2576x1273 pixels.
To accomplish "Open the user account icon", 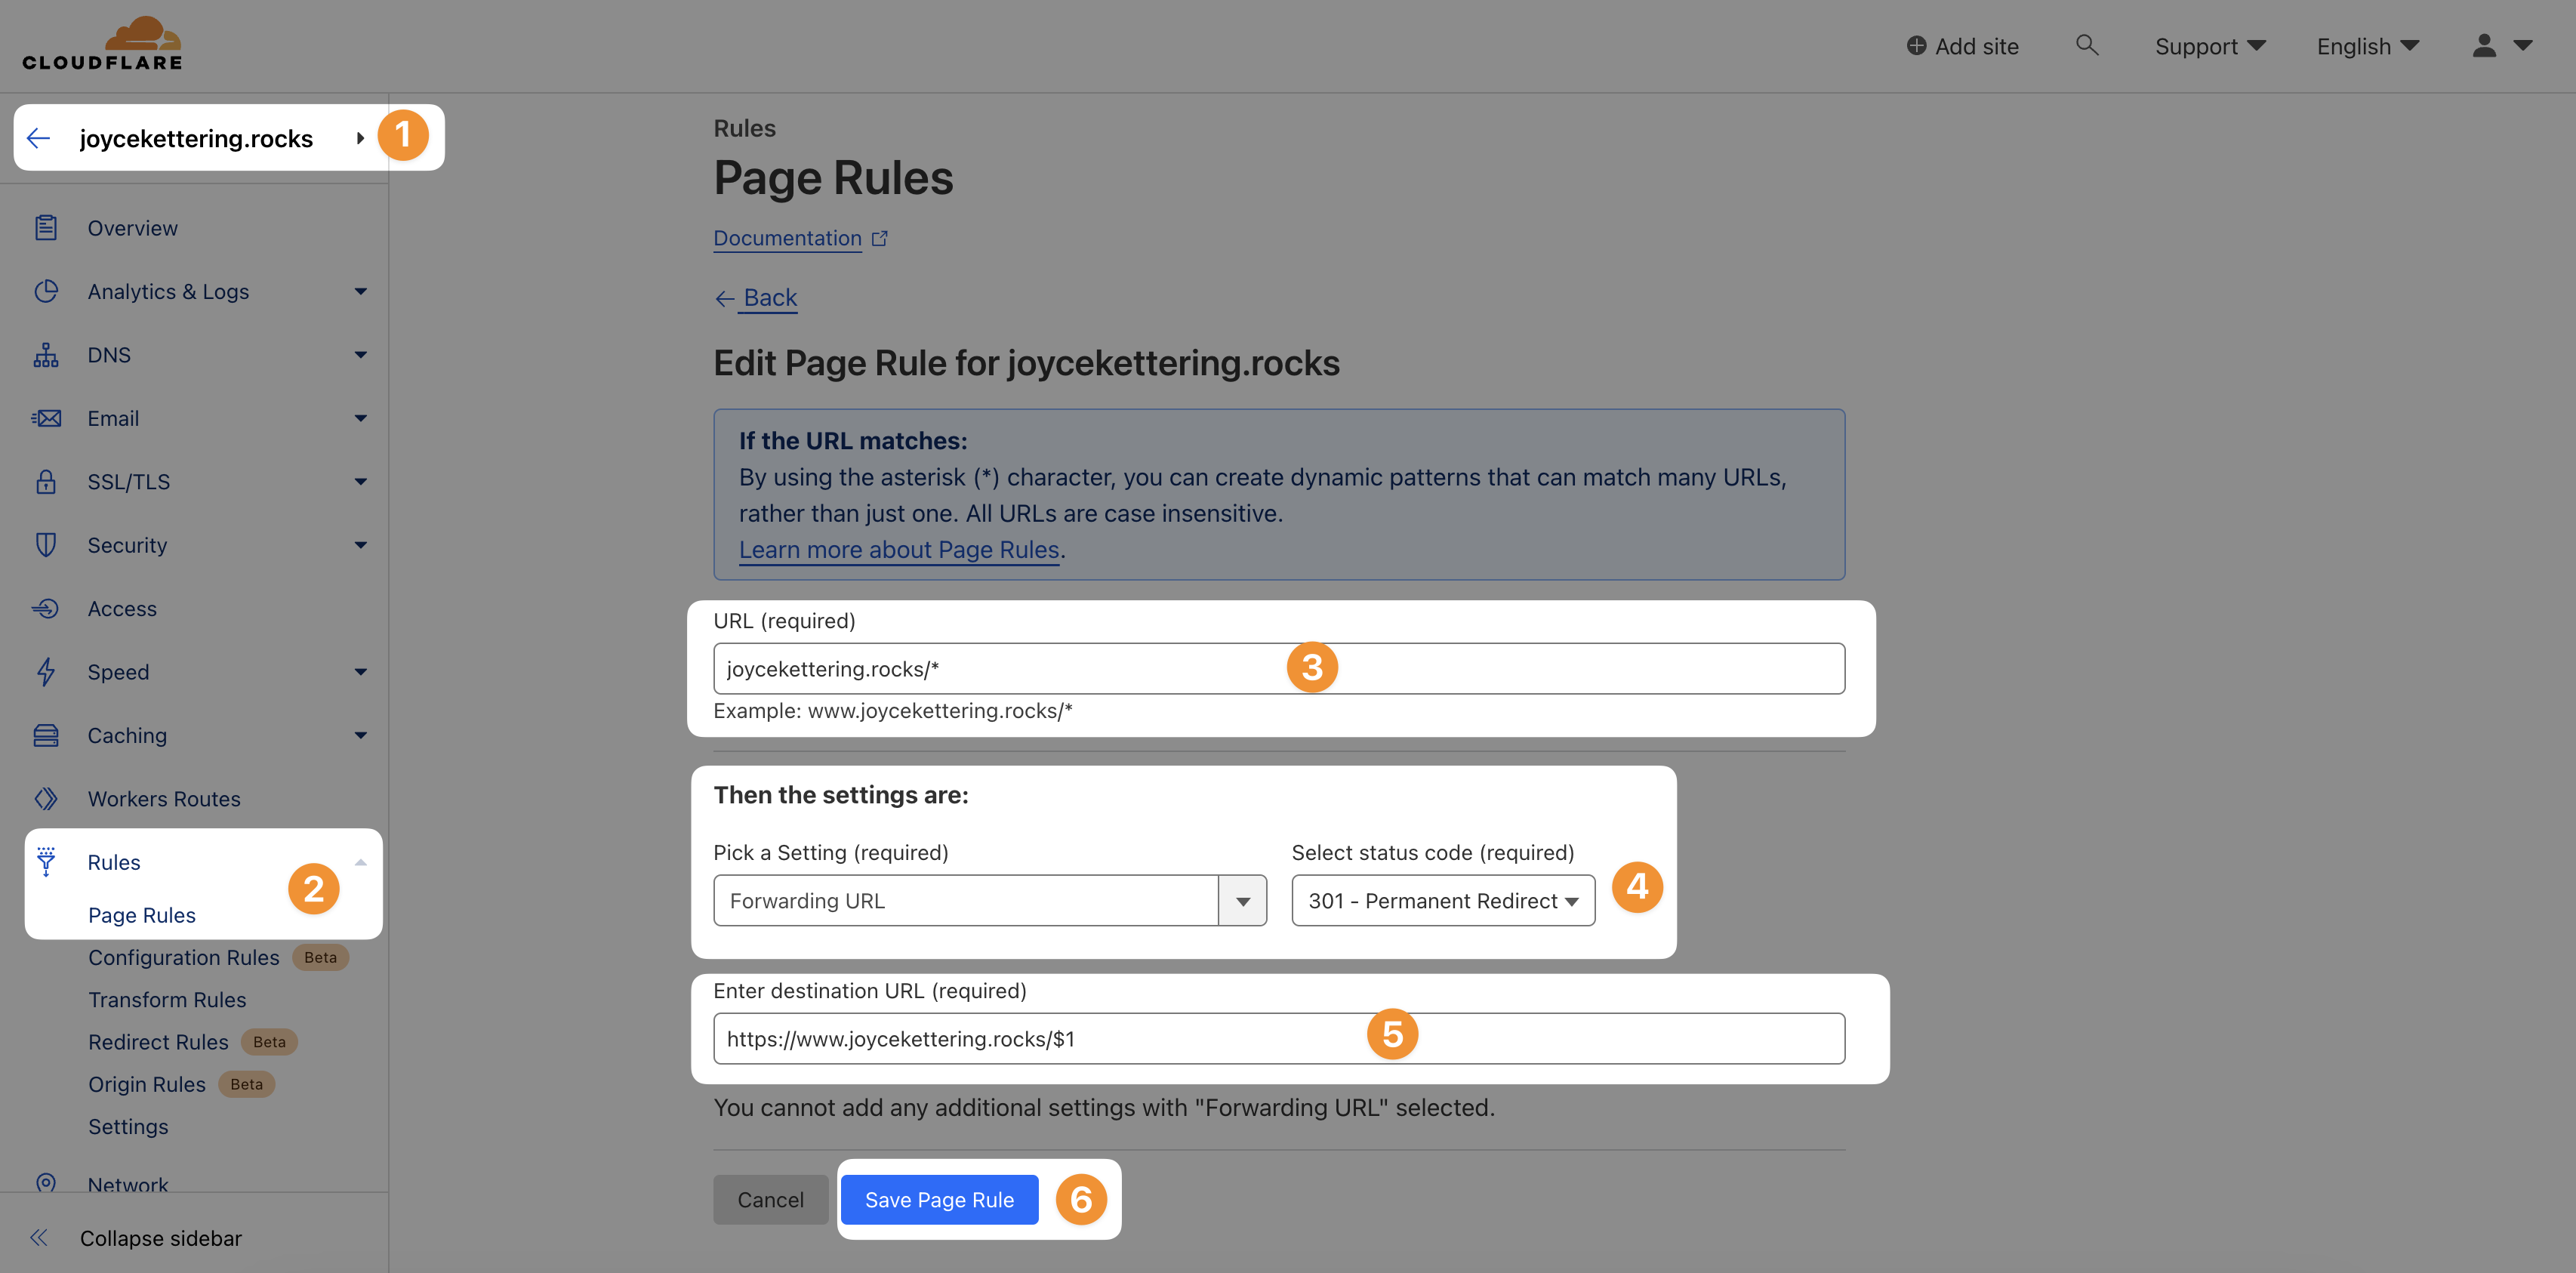I will 2484,45.
